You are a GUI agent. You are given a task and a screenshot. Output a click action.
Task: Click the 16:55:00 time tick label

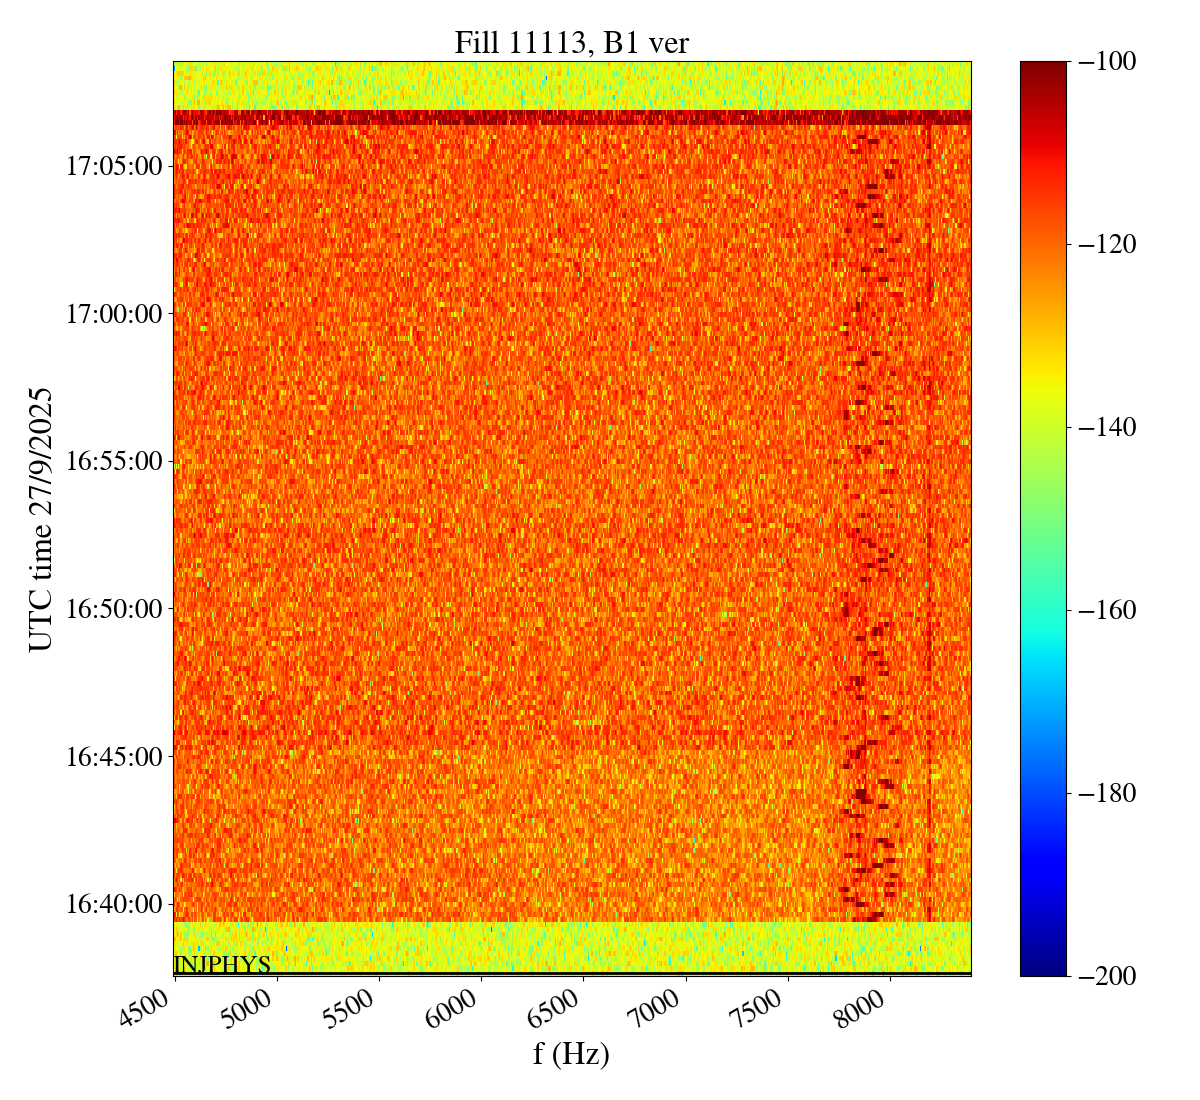(x=113, y=462)
